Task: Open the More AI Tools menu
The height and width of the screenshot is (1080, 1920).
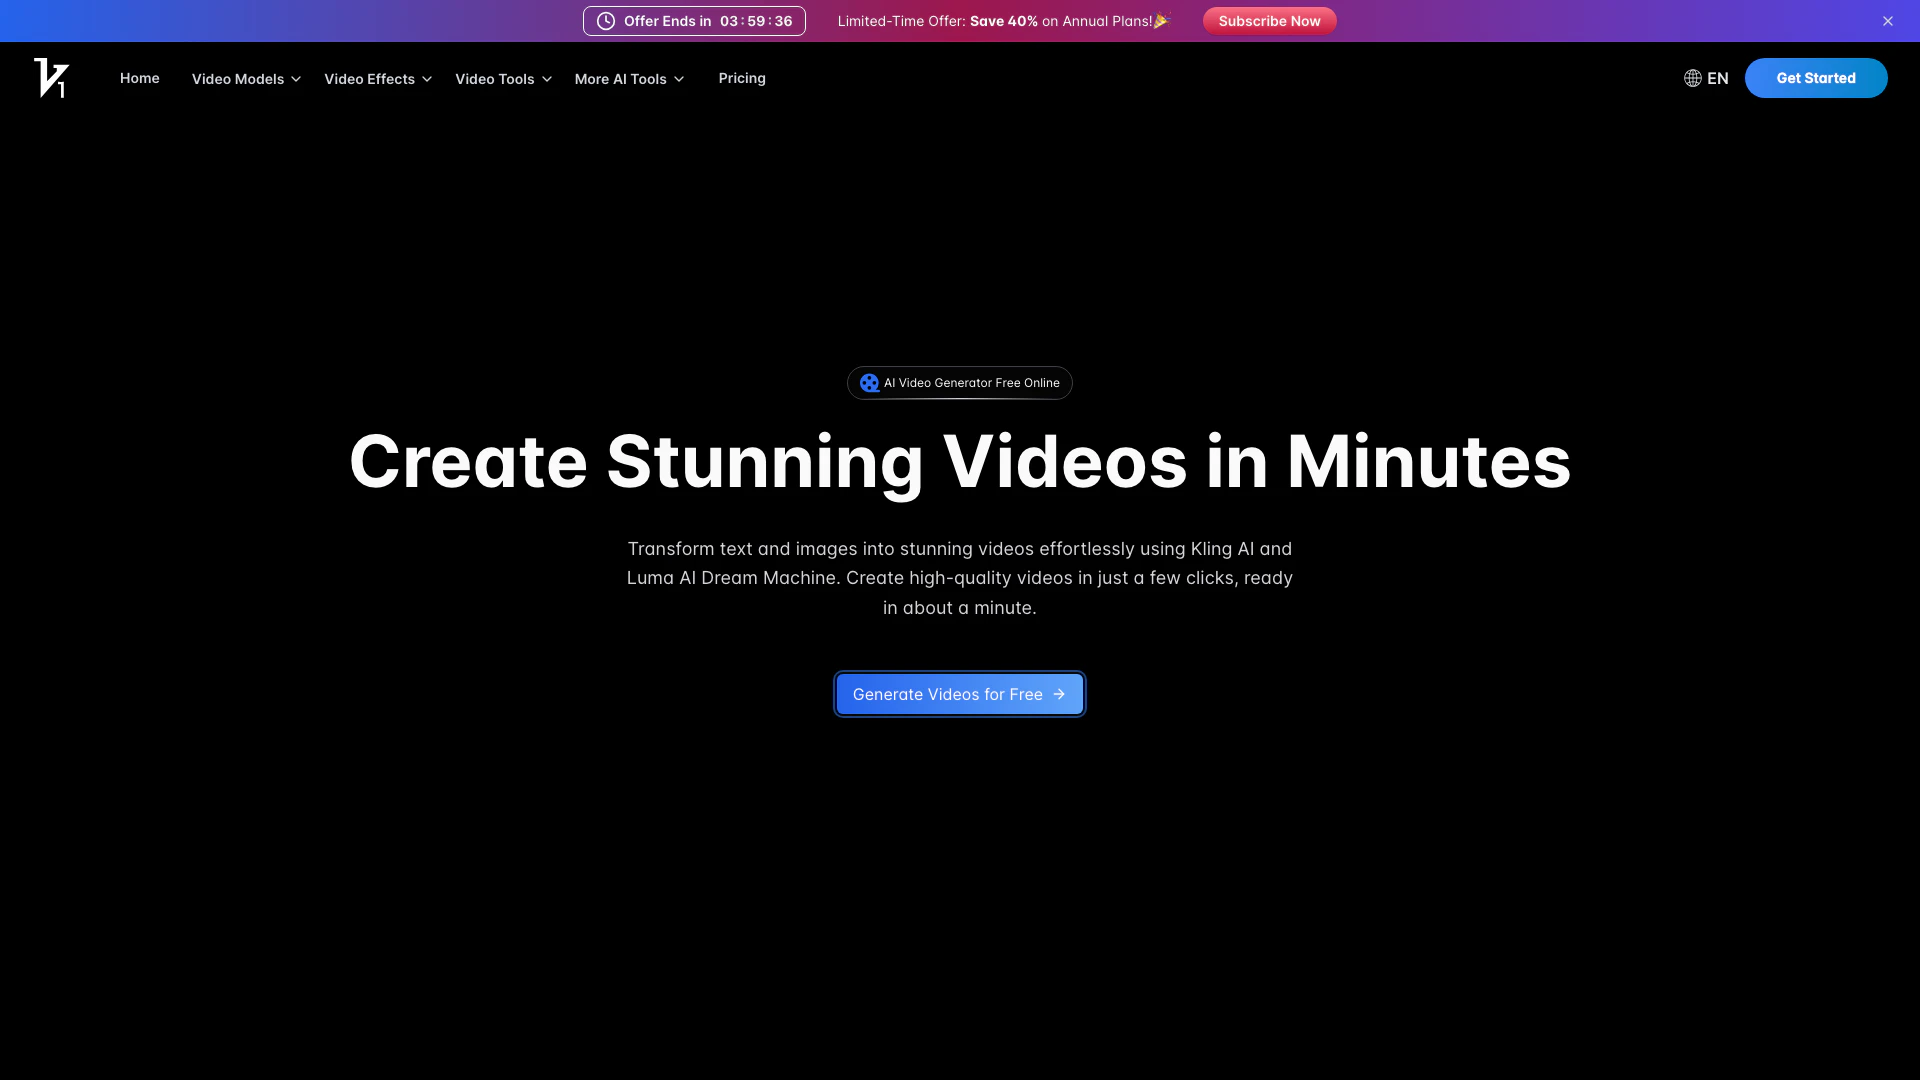Action: point(629,79)
